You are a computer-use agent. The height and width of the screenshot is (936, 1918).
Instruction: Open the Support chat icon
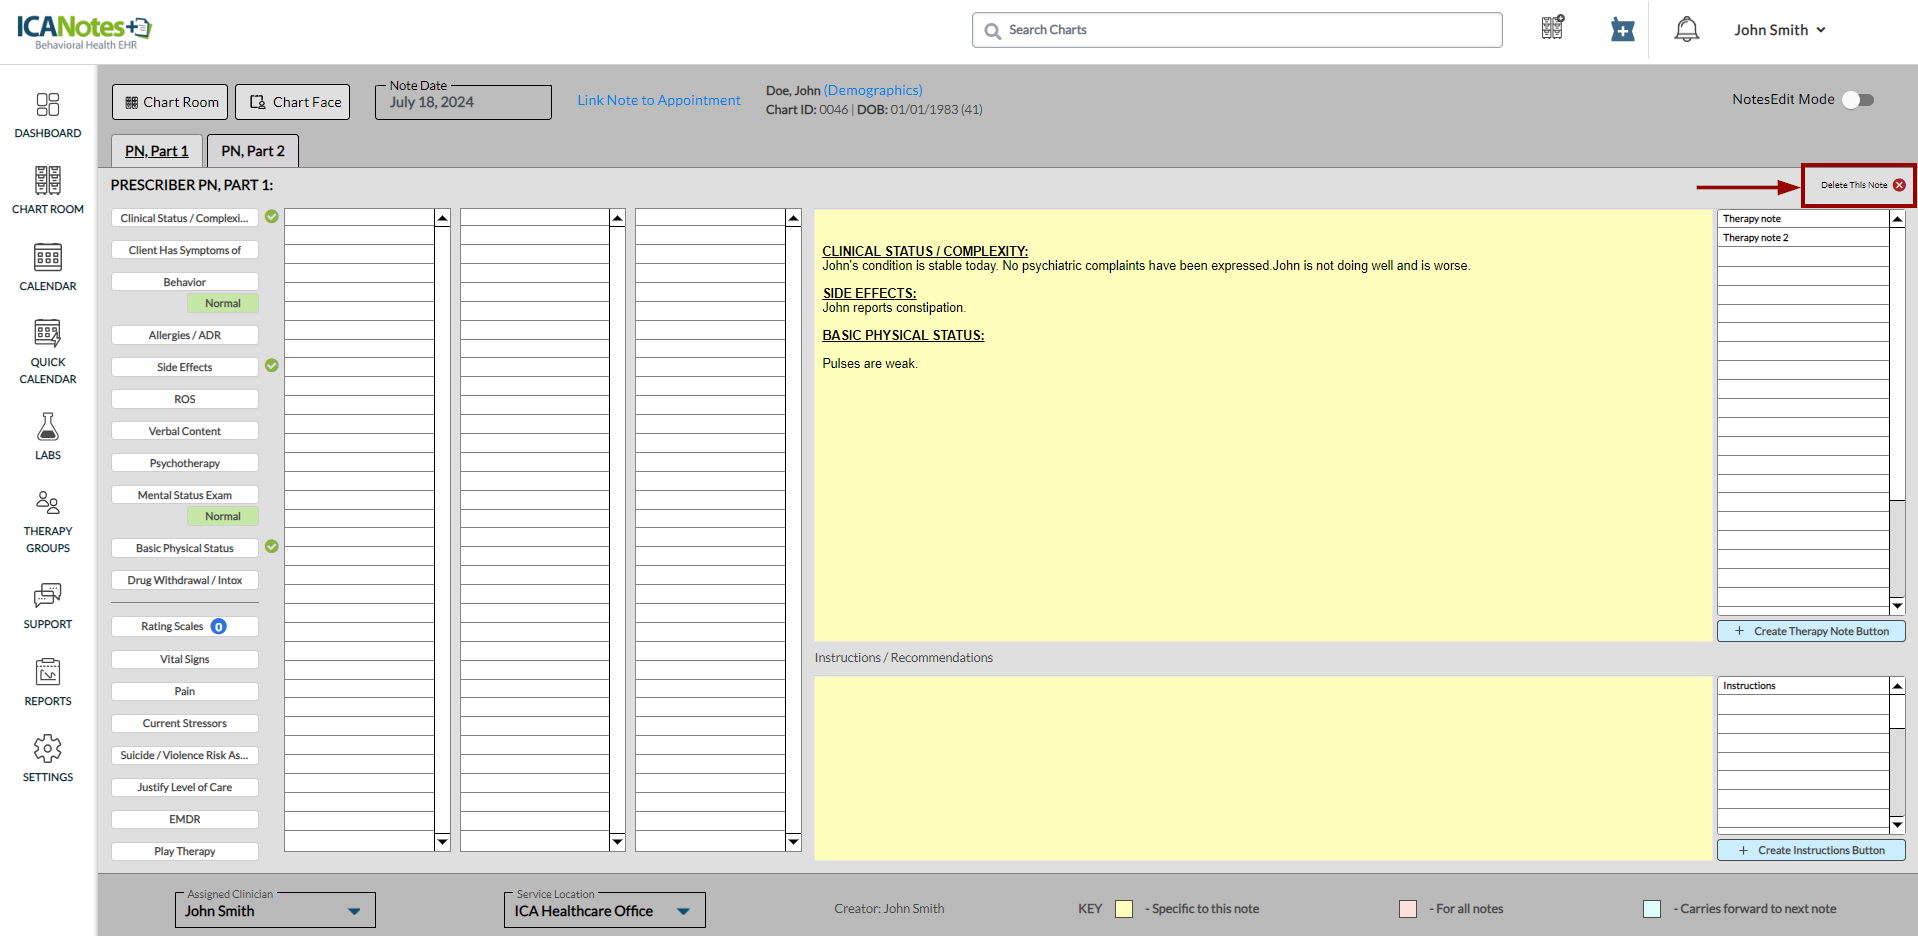coord(48,605)
